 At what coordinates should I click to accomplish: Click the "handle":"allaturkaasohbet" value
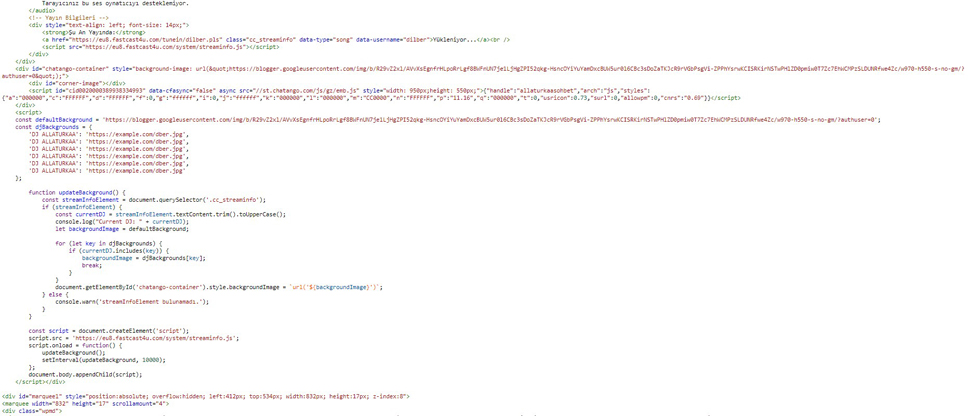tap(534, 90)
